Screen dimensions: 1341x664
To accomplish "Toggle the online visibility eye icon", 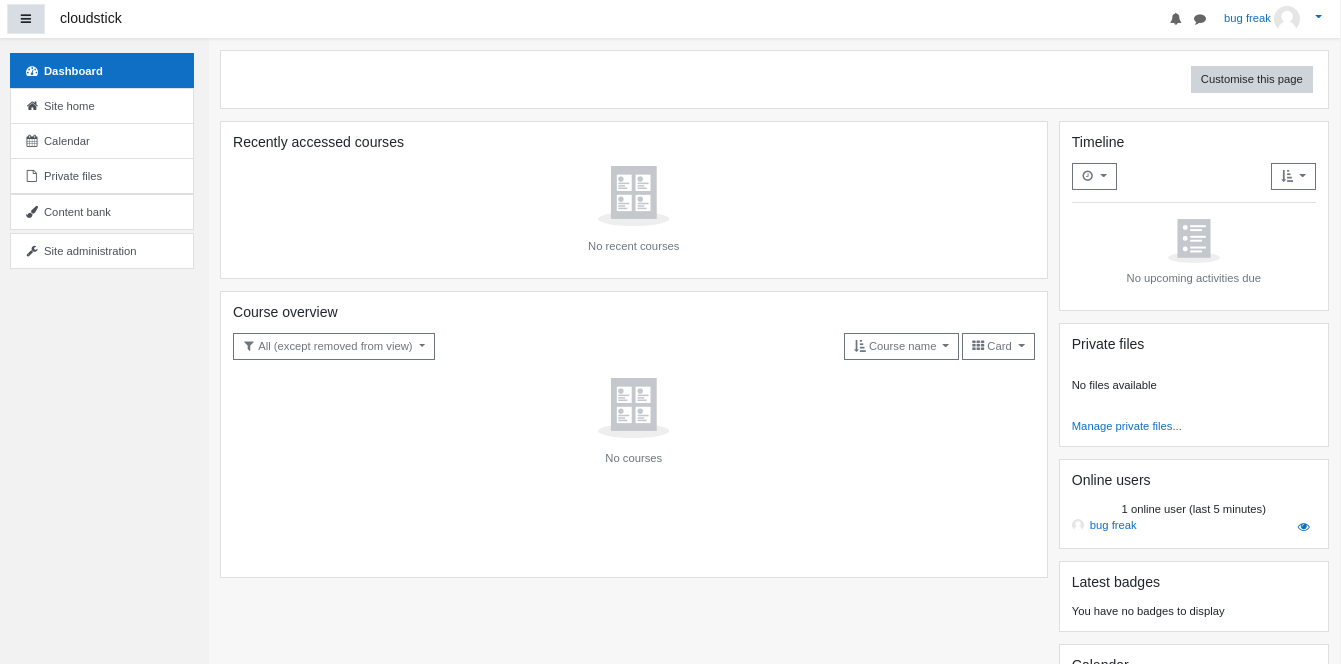I will (1303, 527).
